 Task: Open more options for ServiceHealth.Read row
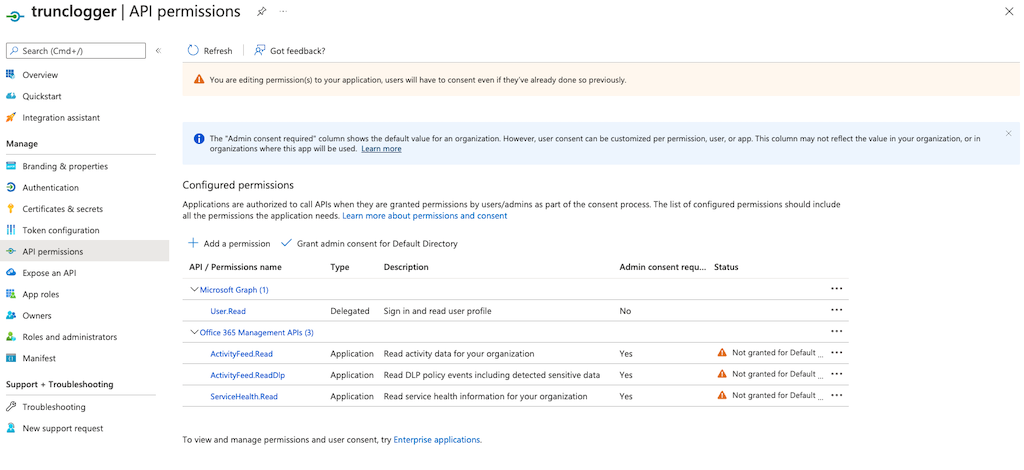837,396
